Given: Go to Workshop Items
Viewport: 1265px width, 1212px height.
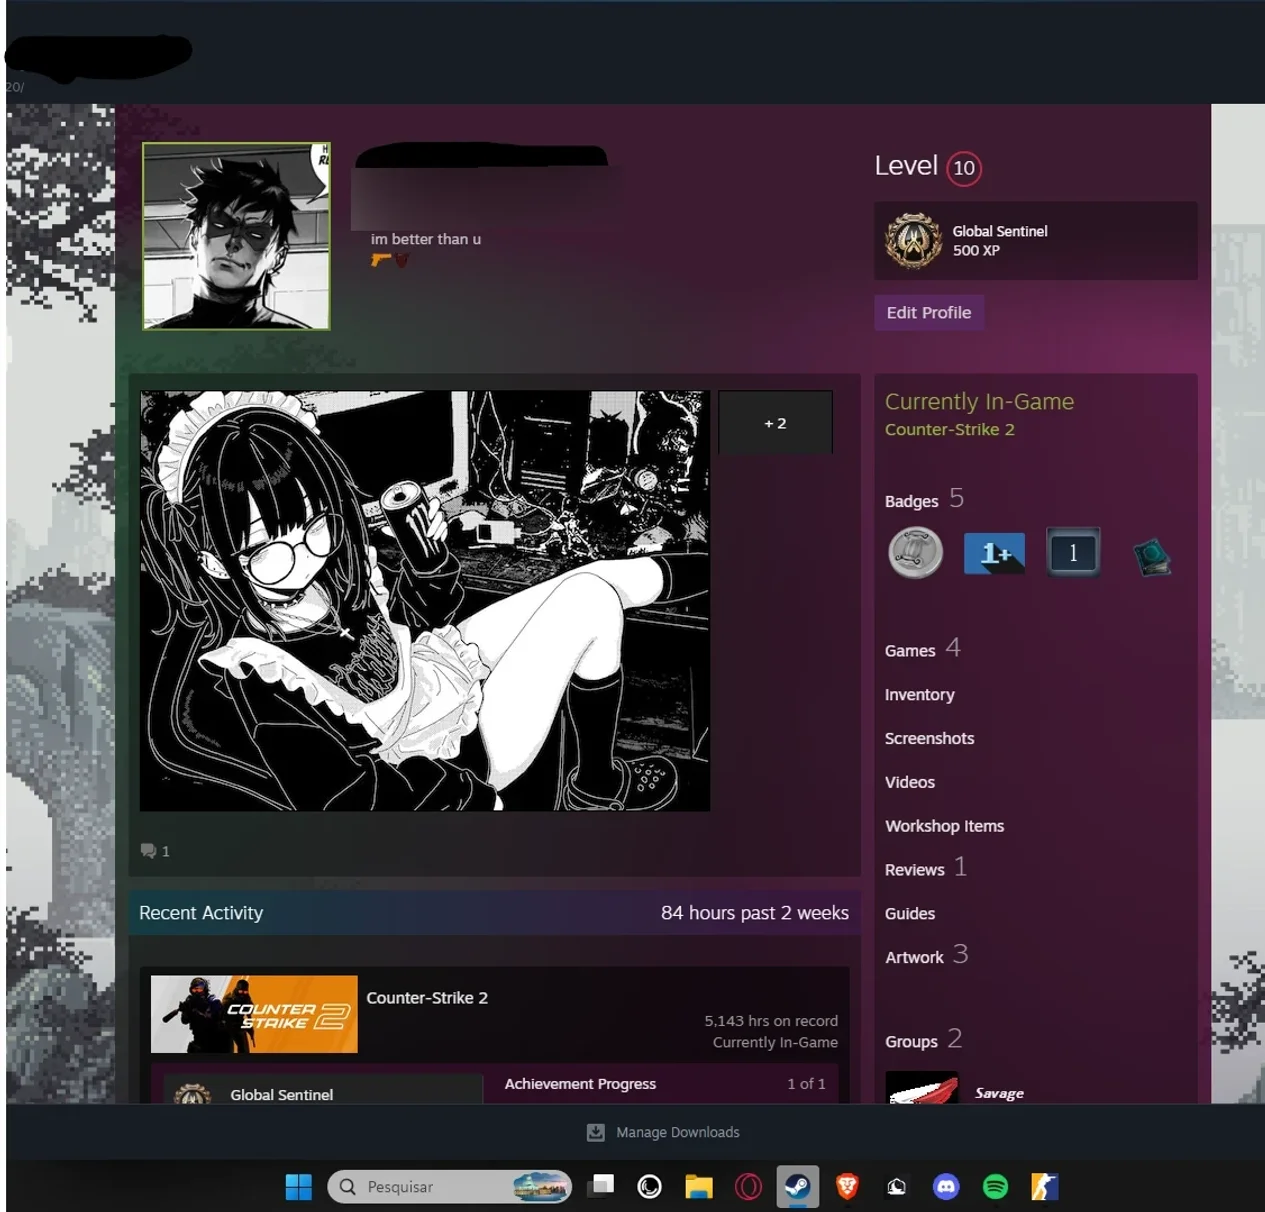Looking at the screenshot, I should (x=944, y=826).
